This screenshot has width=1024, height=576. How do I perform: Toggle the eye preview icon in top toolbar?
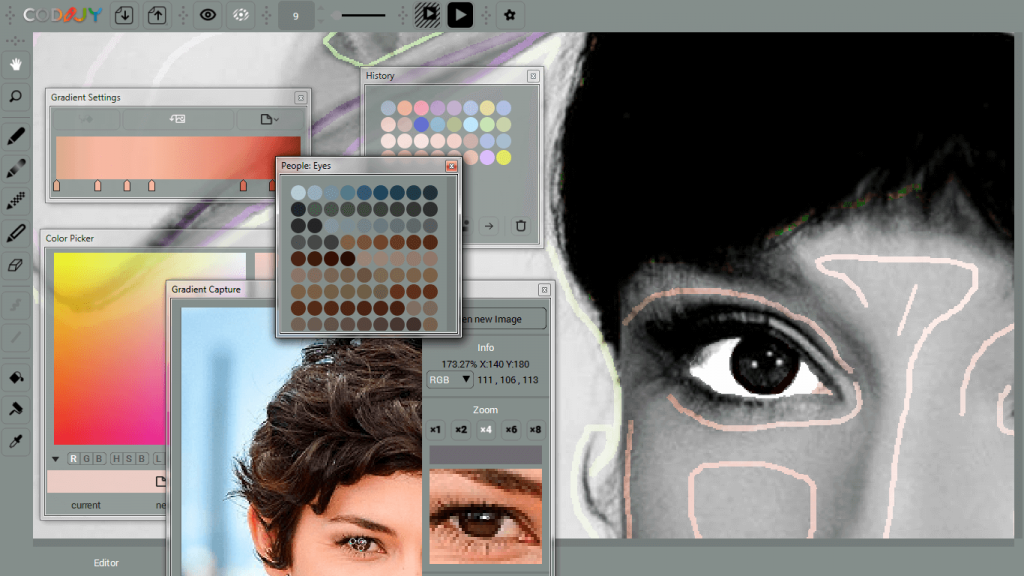[x=208, y=15]
